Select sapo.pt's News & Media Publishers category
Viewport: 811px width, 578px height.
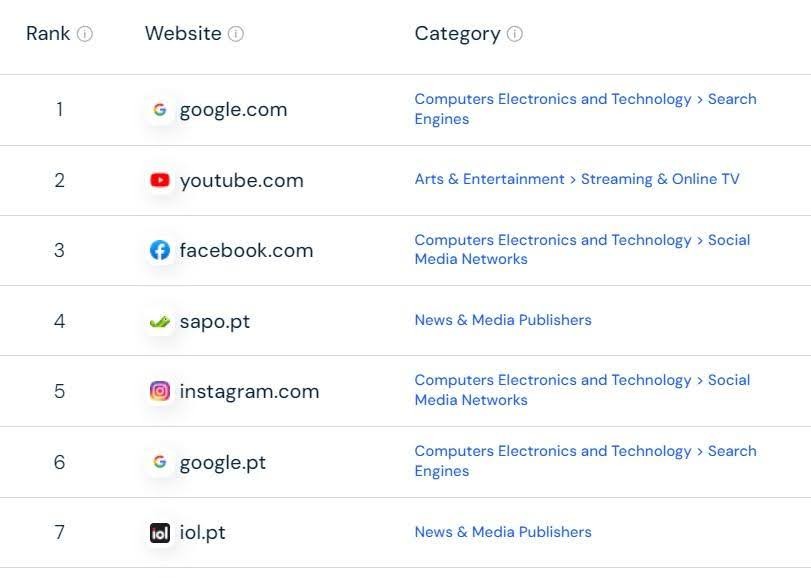tap(503, 320)
